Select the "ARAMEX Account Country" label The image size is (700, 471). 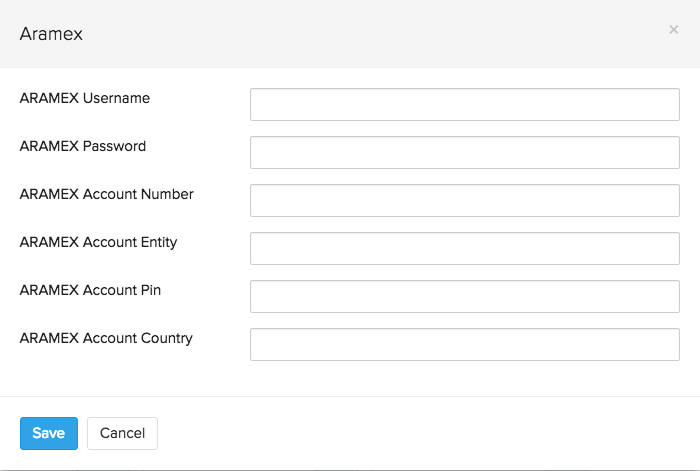click(x=106, y=338)
